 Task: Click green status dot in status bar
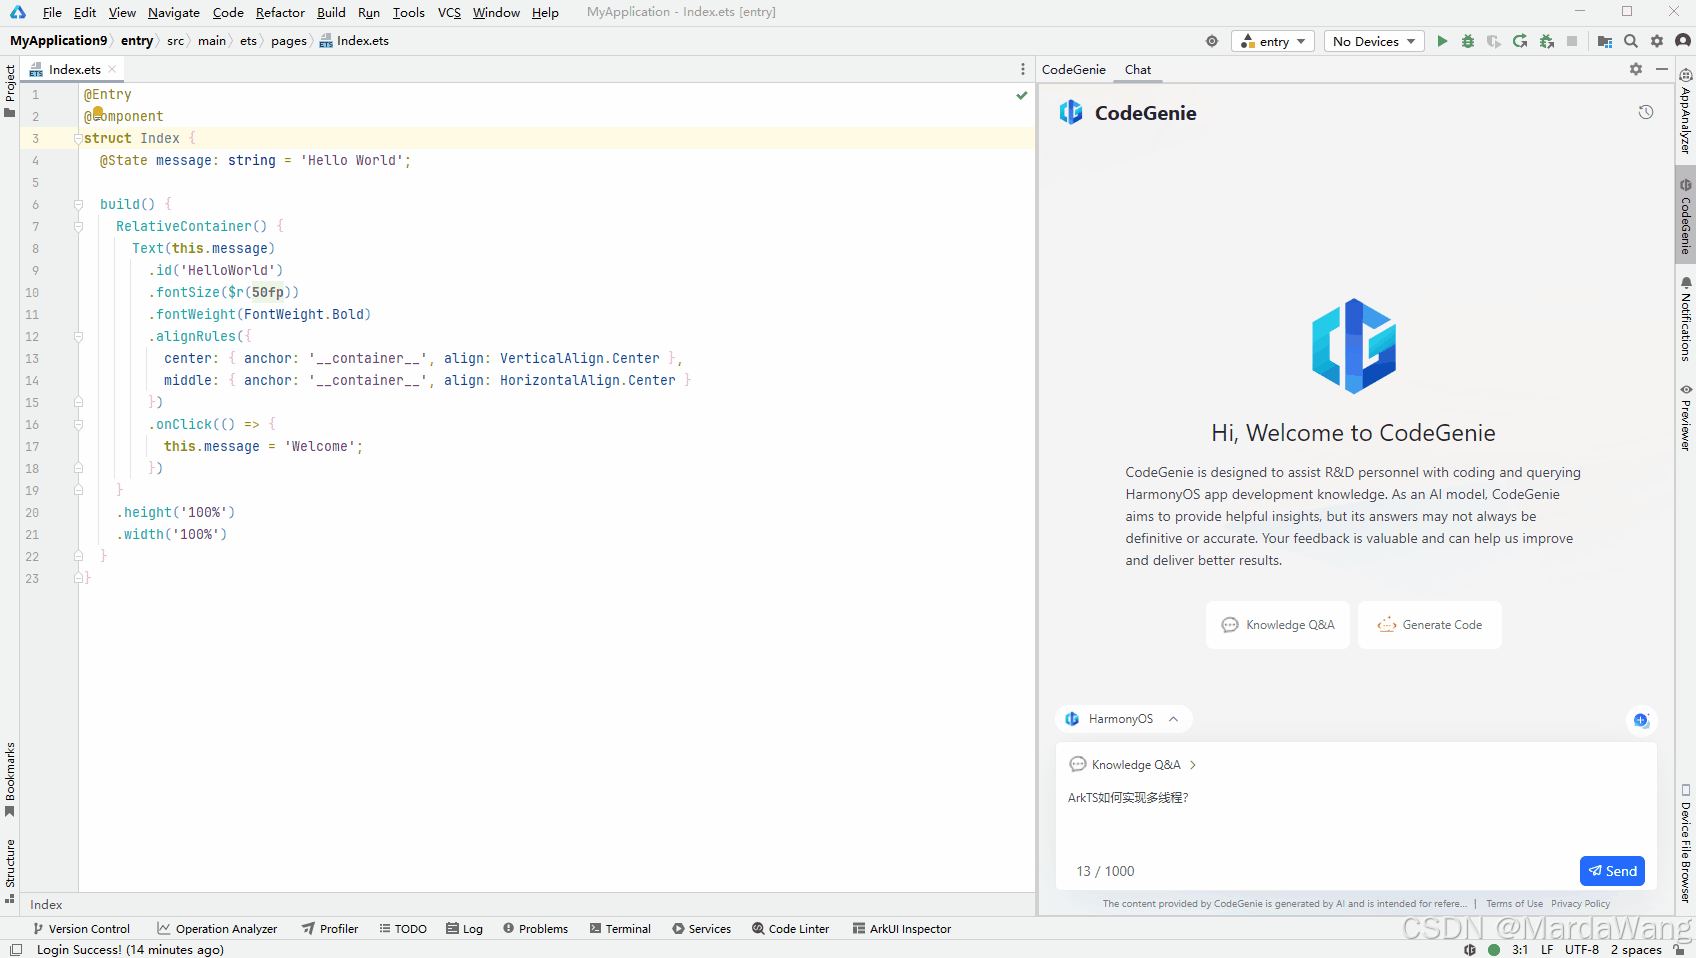click(1494, 950)
